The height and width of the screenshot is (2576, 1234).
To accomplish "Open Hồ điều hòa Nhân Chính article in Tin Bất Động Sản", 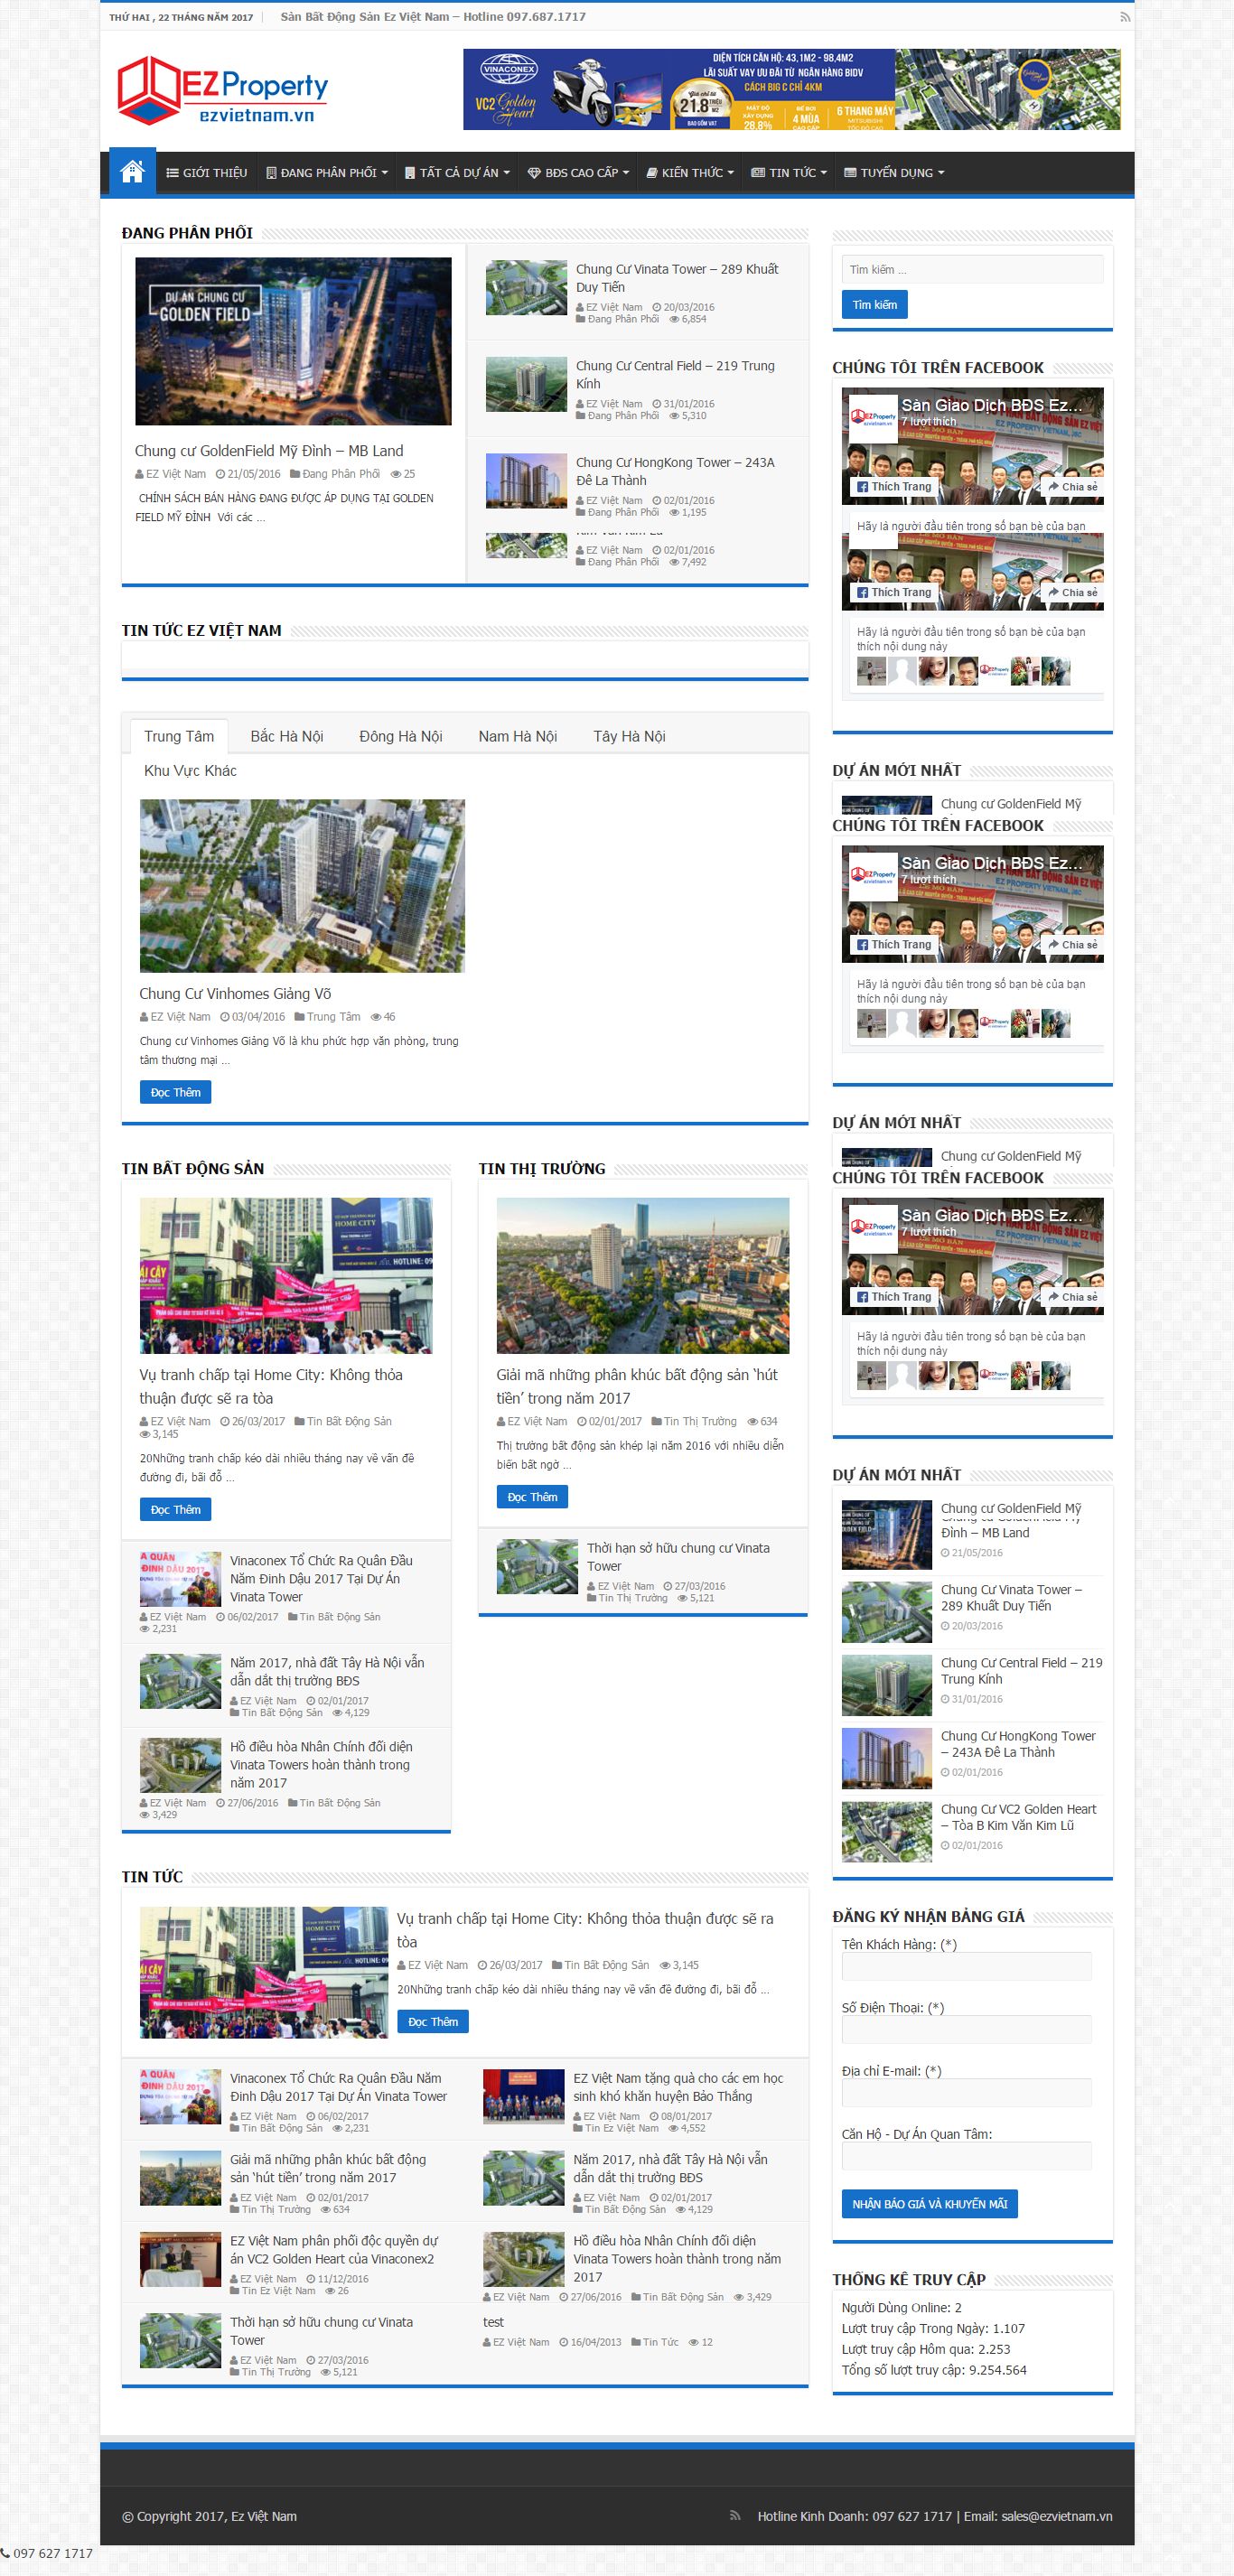I will [x=321, y=1764].
